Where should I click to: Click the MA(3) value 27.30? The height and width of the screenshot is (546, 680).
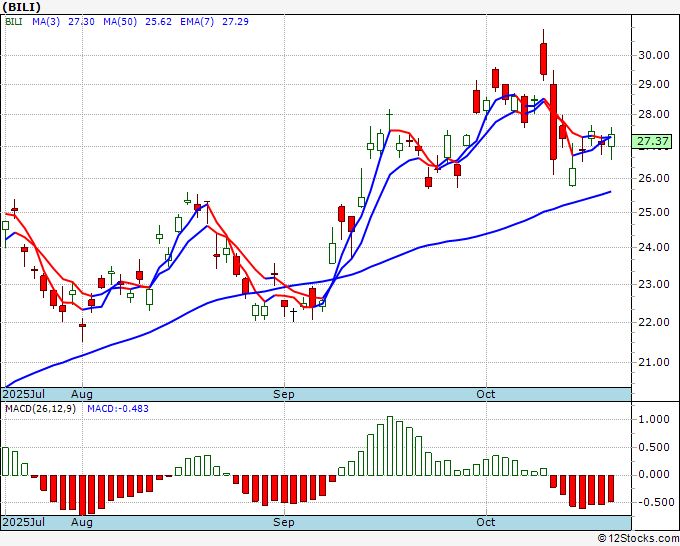click(x=81, y=22)
